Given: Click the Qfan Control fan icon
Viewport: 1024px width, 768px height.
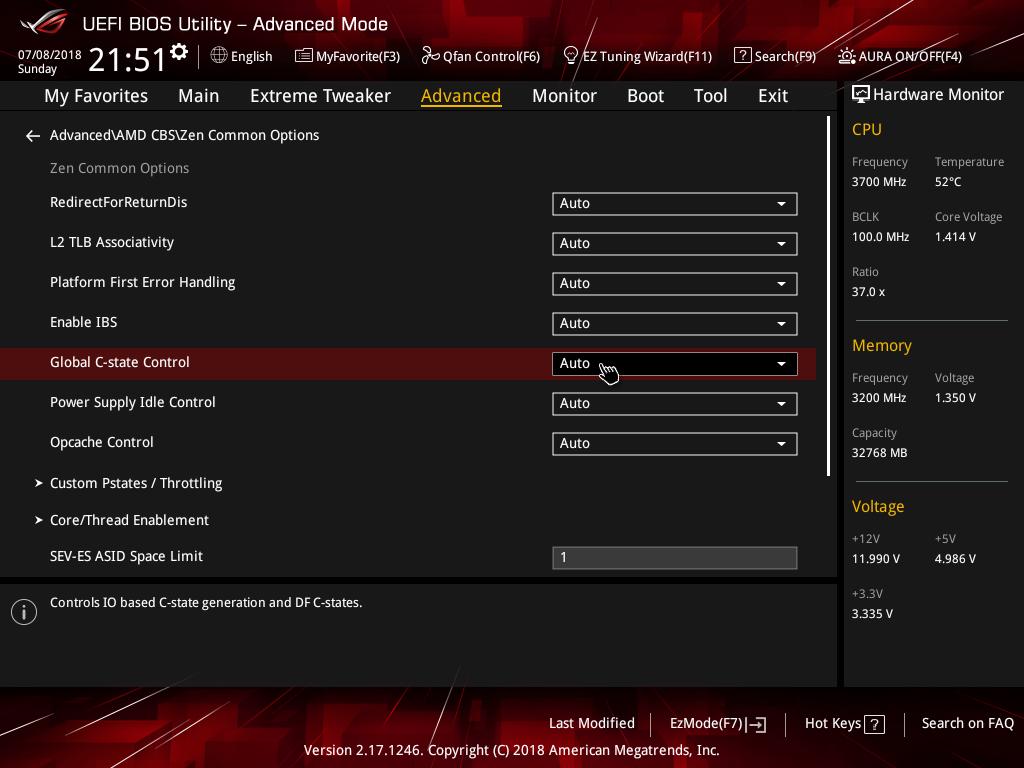Looking at the screenshot, I should click(x=430, y=56).
